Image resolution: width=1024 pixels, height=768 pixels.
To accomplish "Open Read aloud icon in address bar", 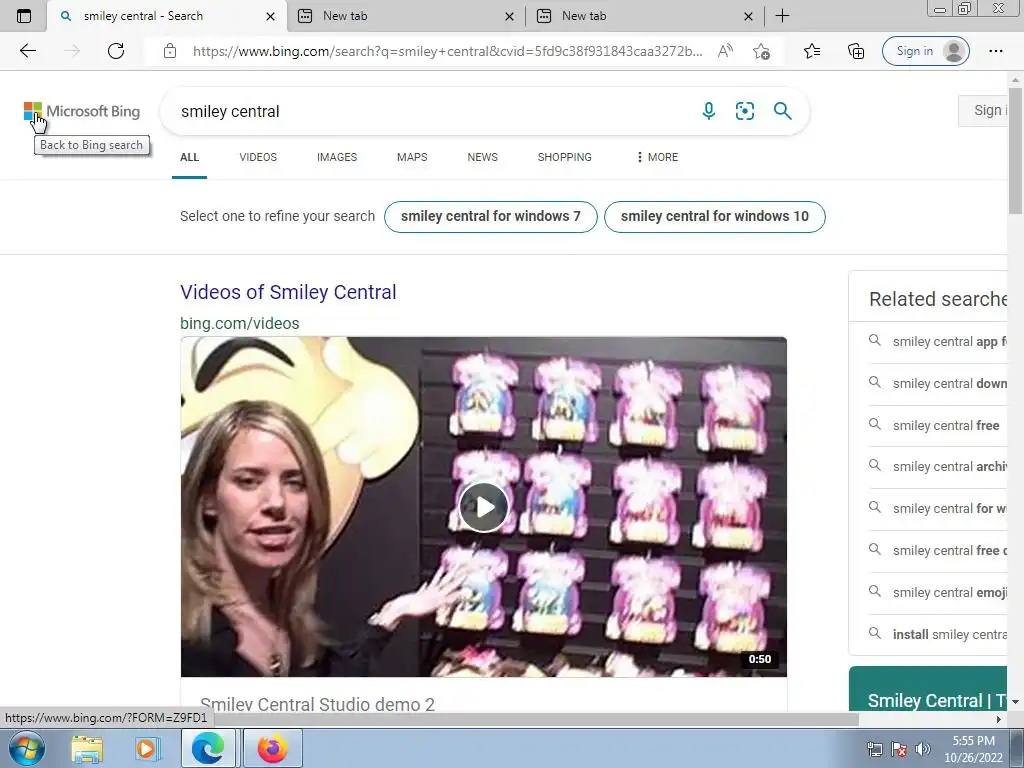I will tap(725, 51).
